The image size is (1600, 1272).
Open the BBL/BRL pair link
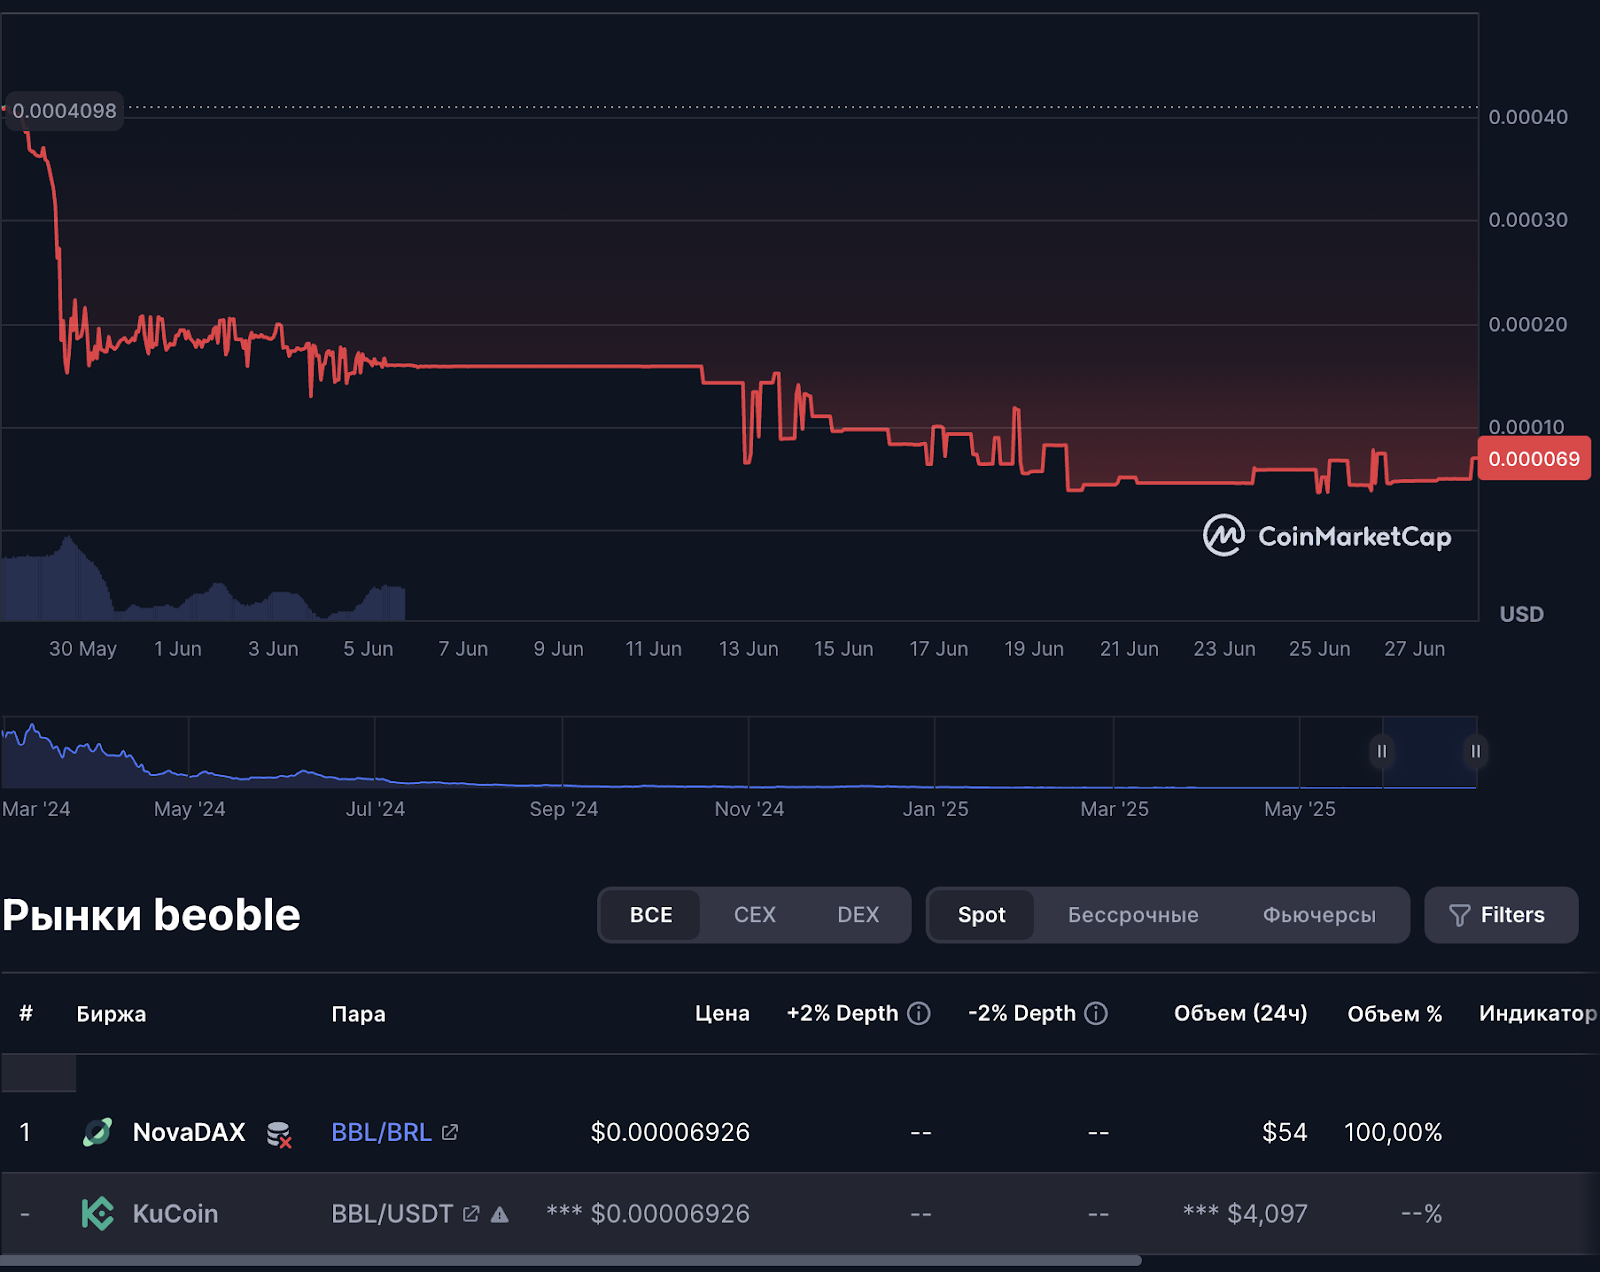[381, 1132]
